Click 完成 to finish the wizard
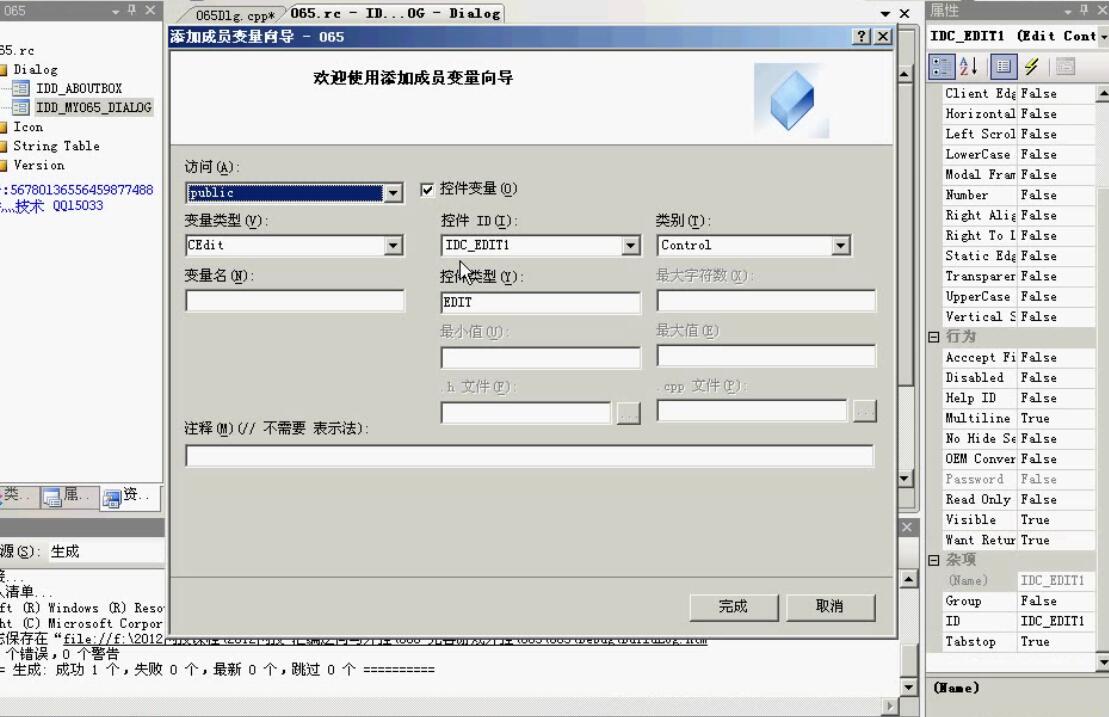Screen dimensions: 1109x717 (733, 607)
